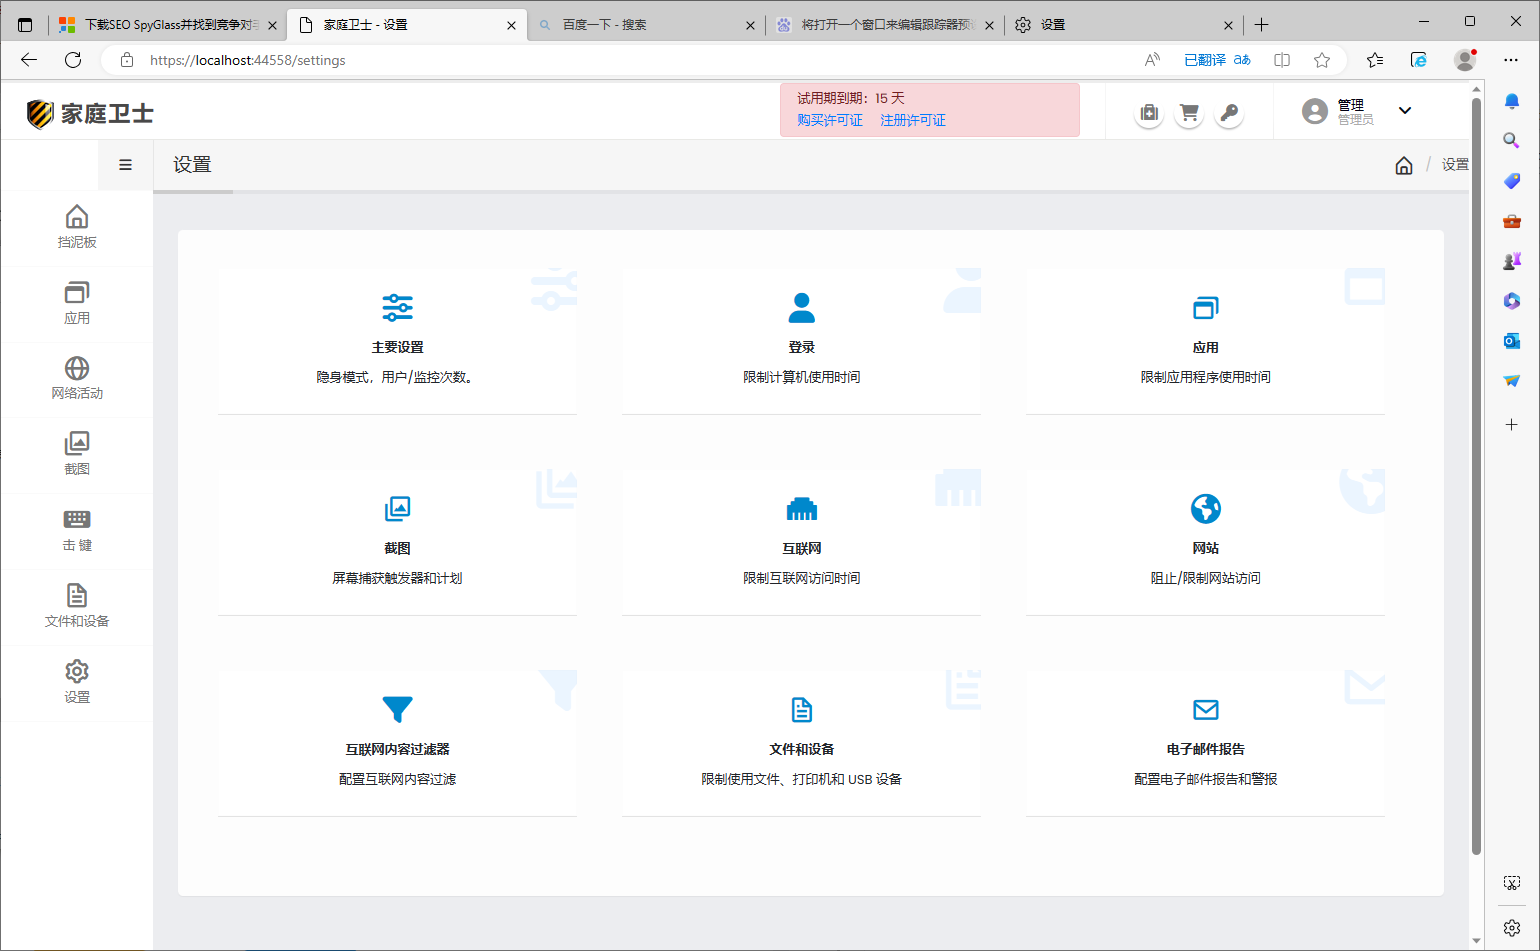Click the 文件和设备 document card icon
The image size is (1540, 951).
point(802,710)
